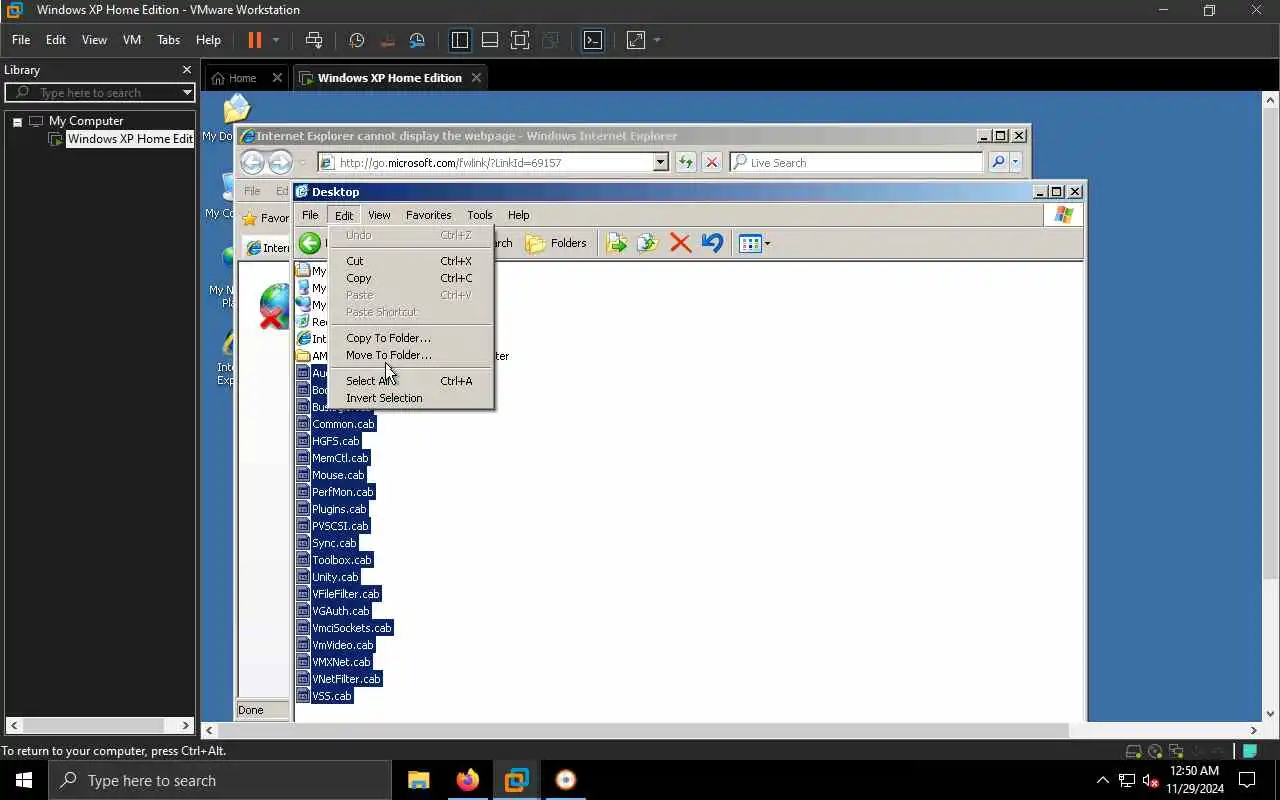1280x800 pixels.
Task: Toggle the Folders pane button
Action: pos(557,243)
